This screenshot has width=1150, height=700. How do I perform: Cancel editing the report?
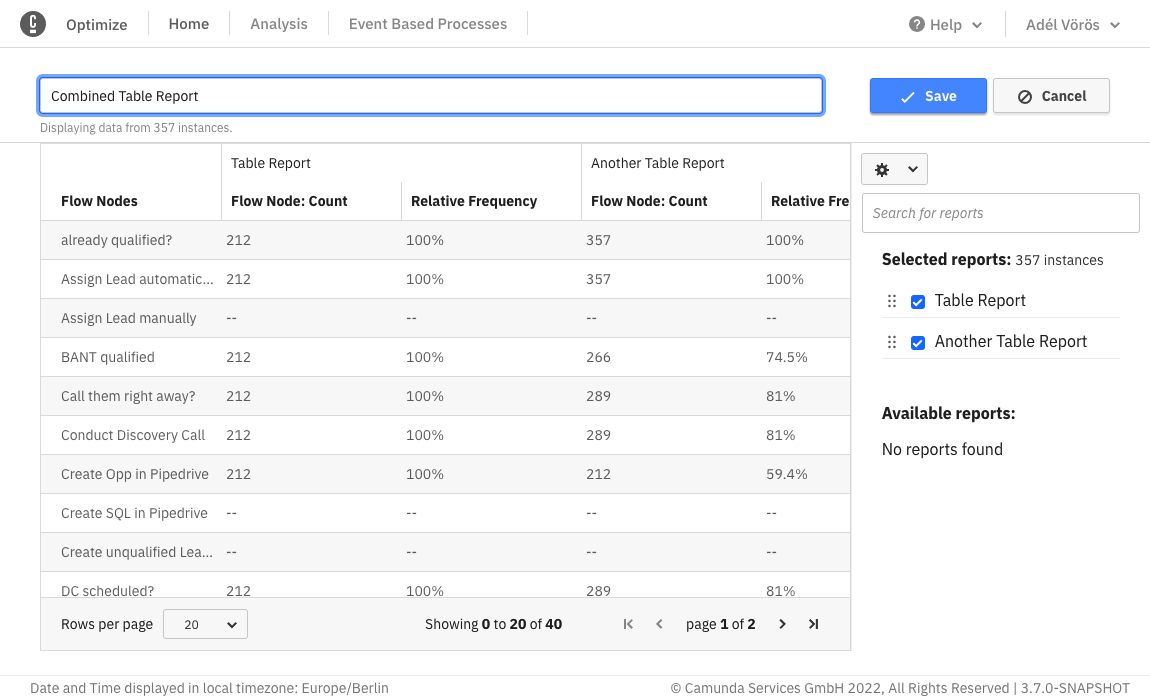coord(1051,96)
